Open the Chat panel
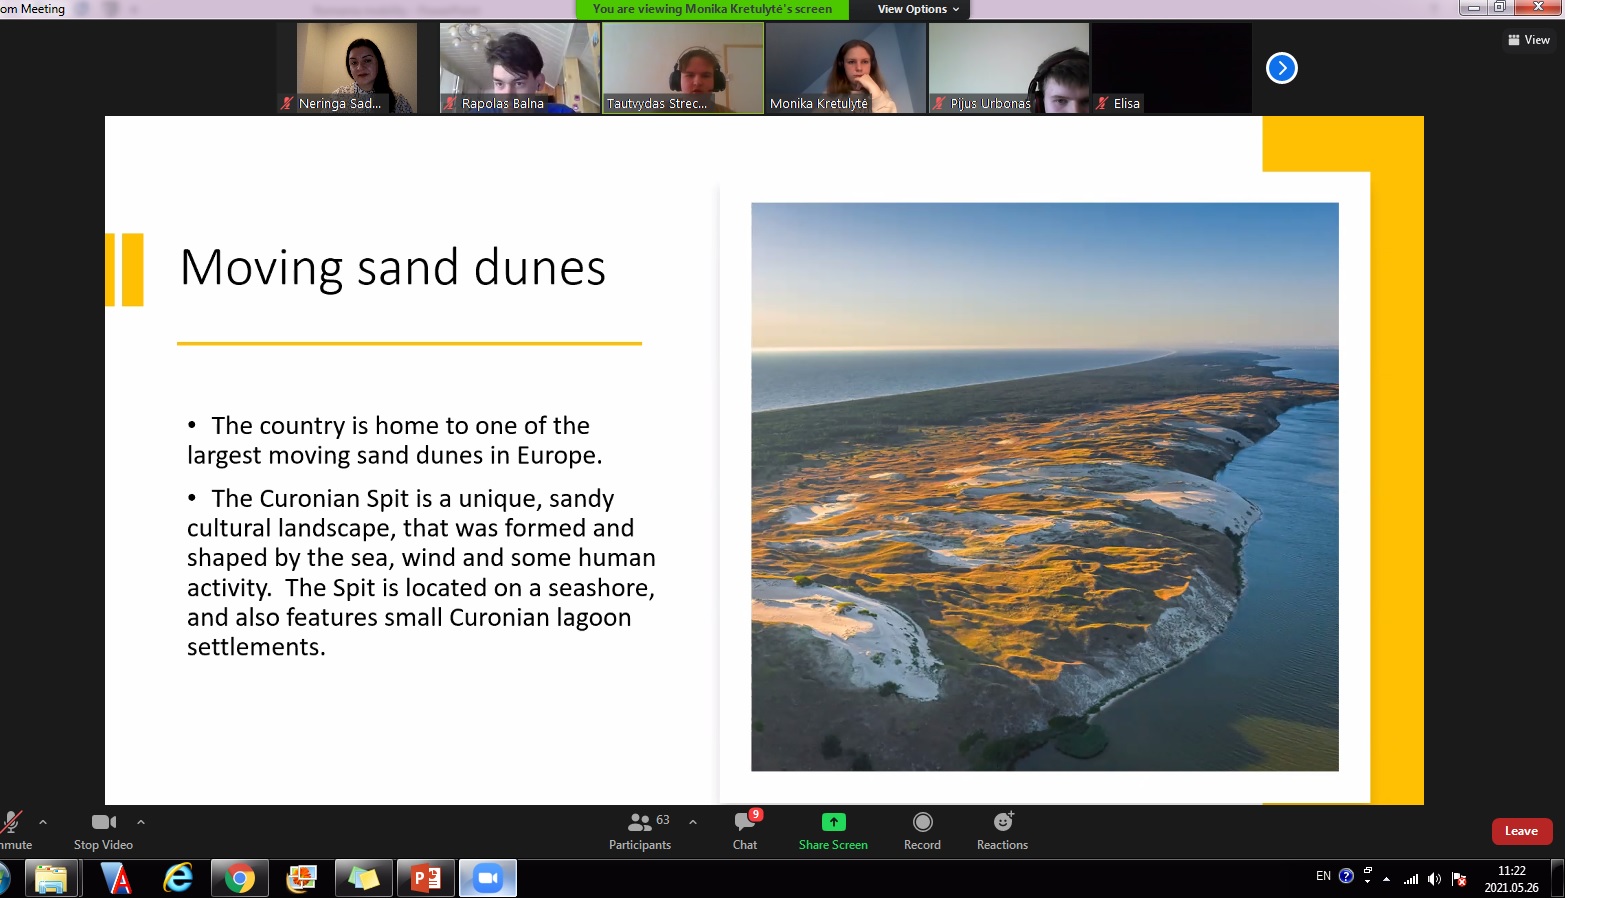The height and width of the screenshot is (900, 1604). [745, 830]
